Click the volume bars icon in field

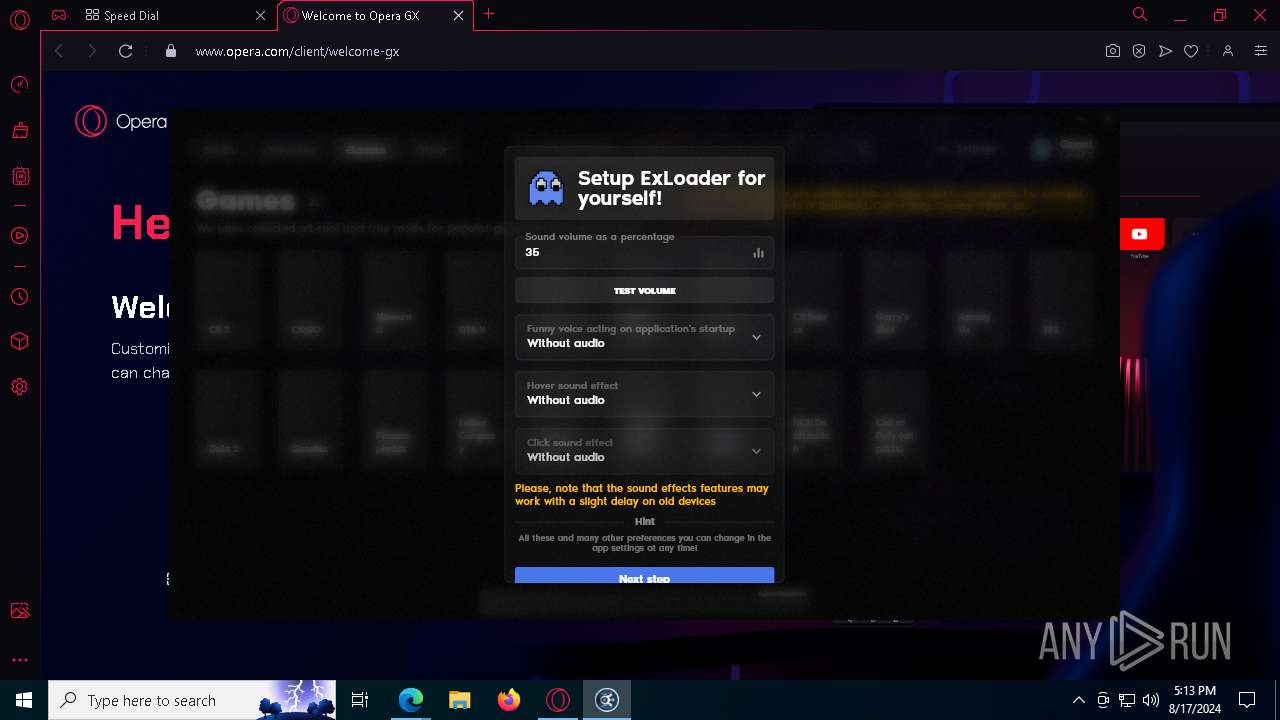758,253
